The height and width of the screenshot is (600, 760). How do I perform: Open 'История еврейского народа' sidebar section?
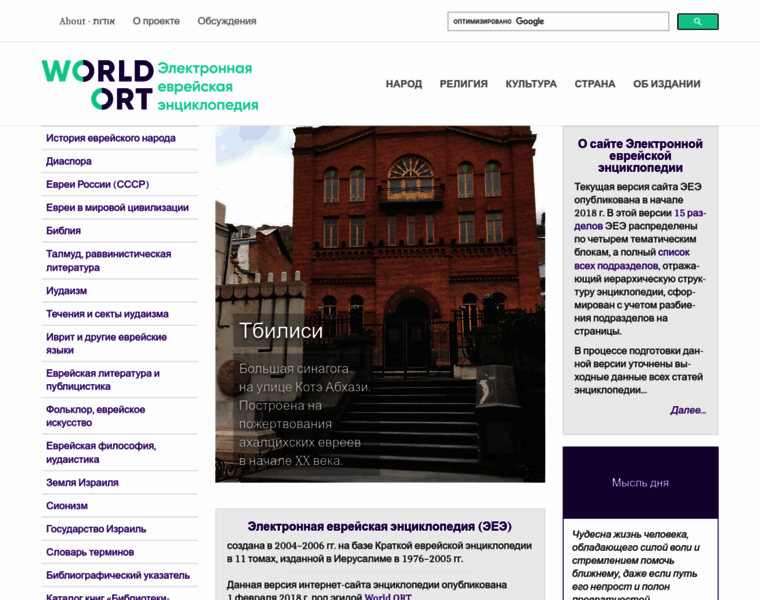[111, 138]
